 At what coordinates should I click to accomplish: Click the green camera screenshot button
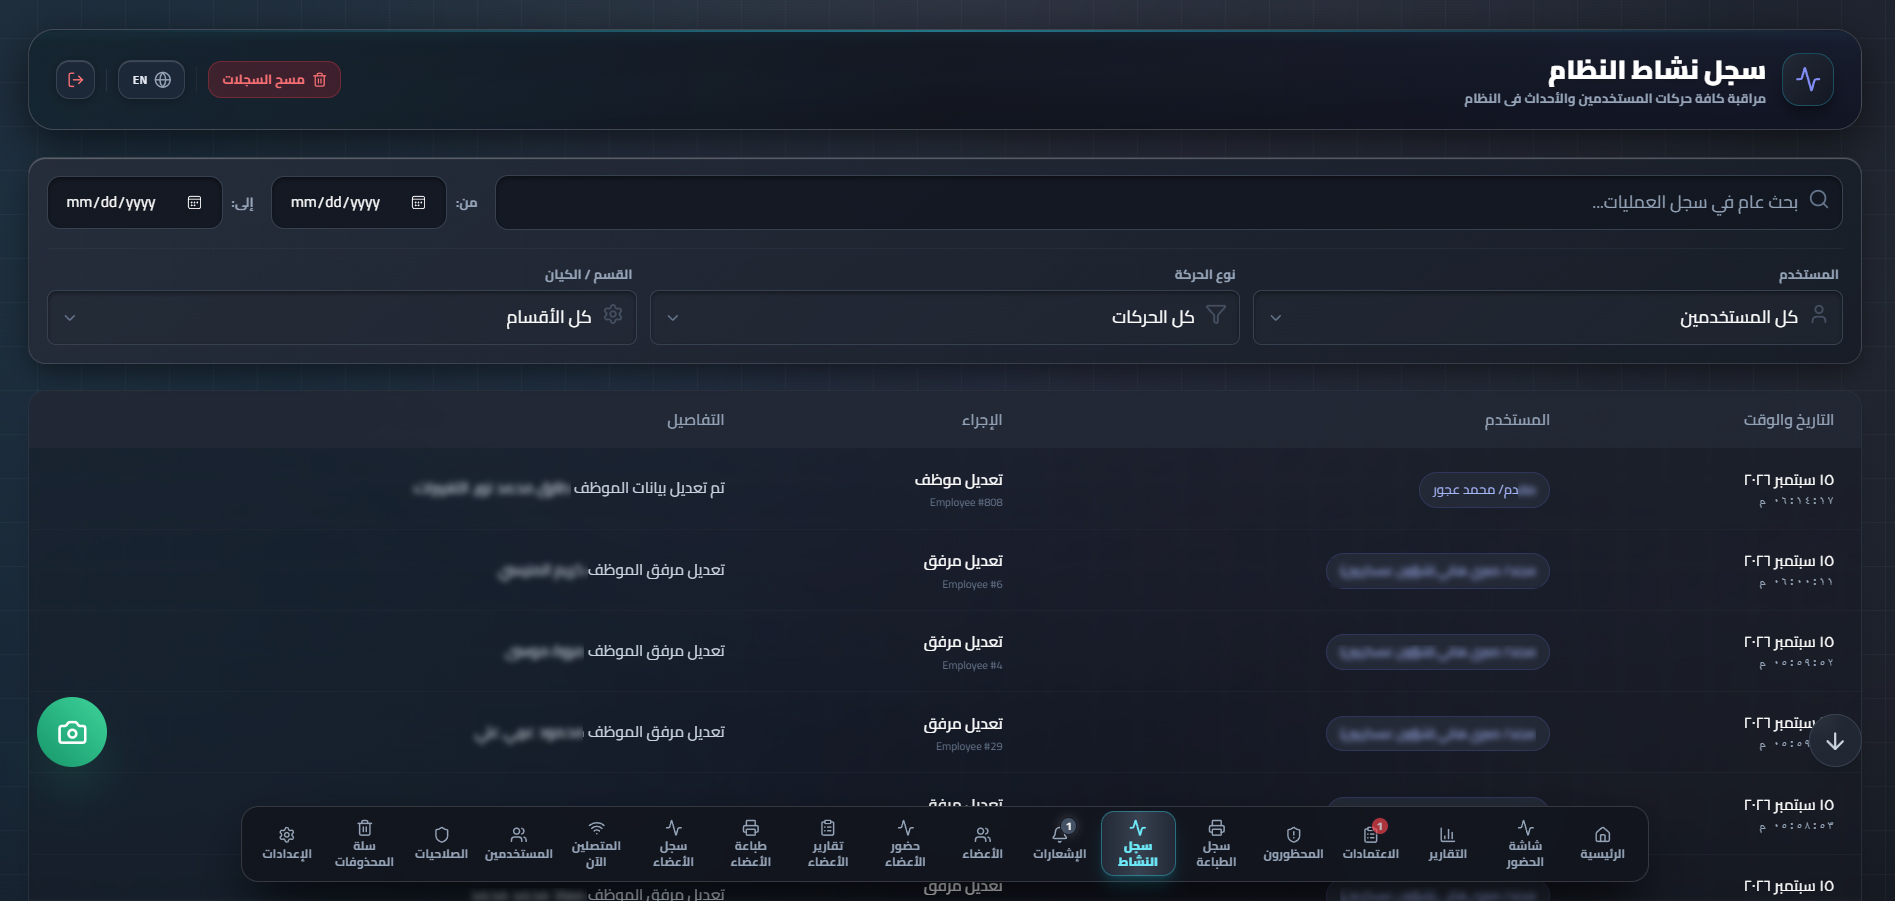coord(72,732)
